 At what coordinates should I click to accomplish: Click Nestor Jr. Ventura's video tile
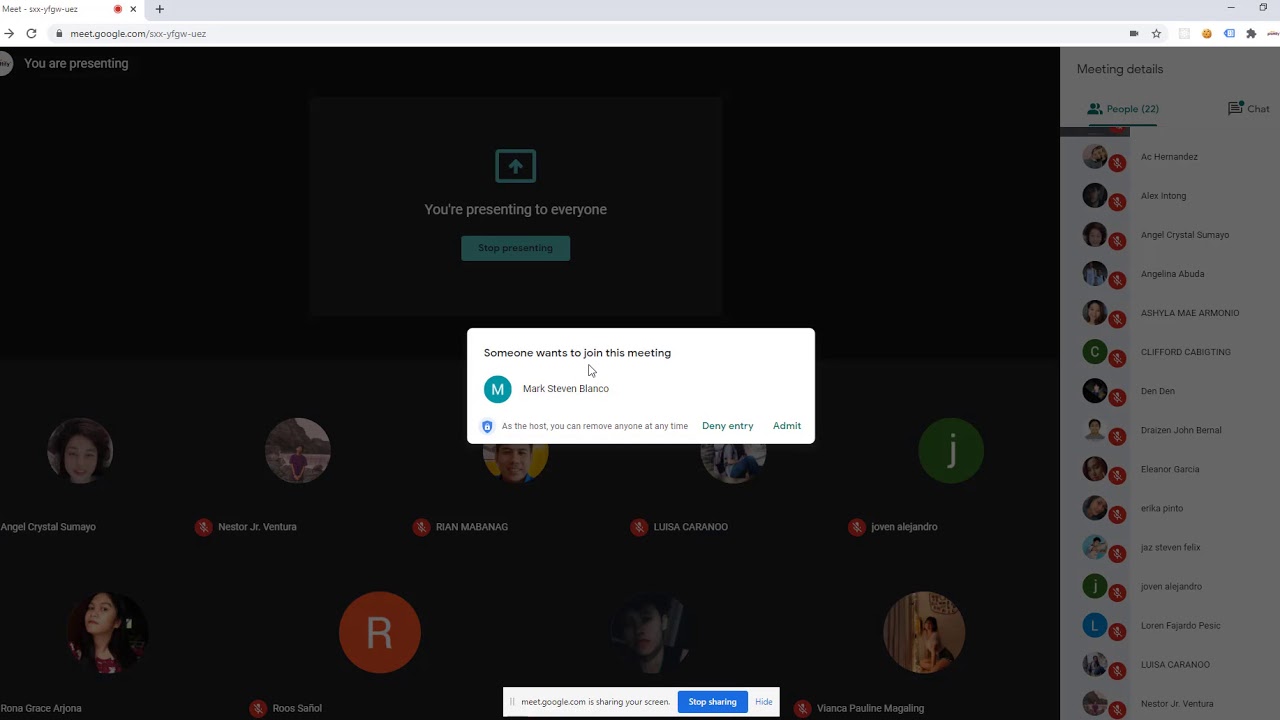(298, 451)
